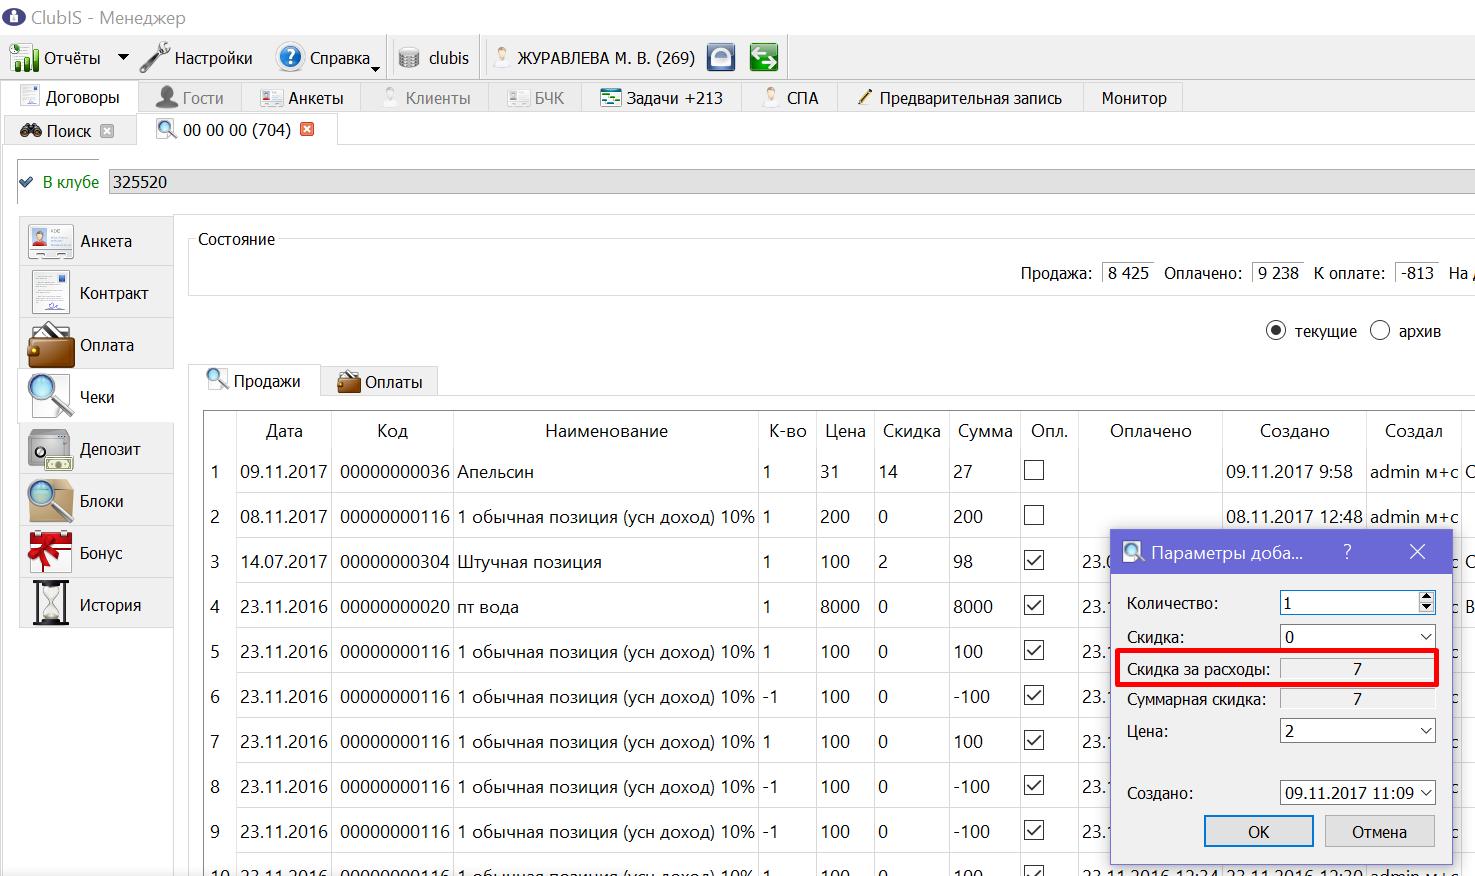This screenshot has height=876, width=1475.
Task: Close the 00 00 00 (704) tab
Action: pos(307,129)
